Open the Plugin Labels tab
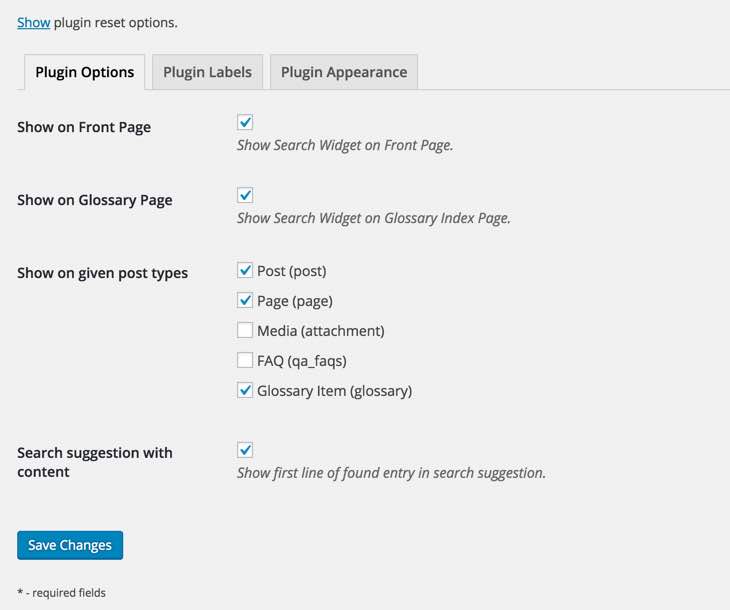 (207, 72)
